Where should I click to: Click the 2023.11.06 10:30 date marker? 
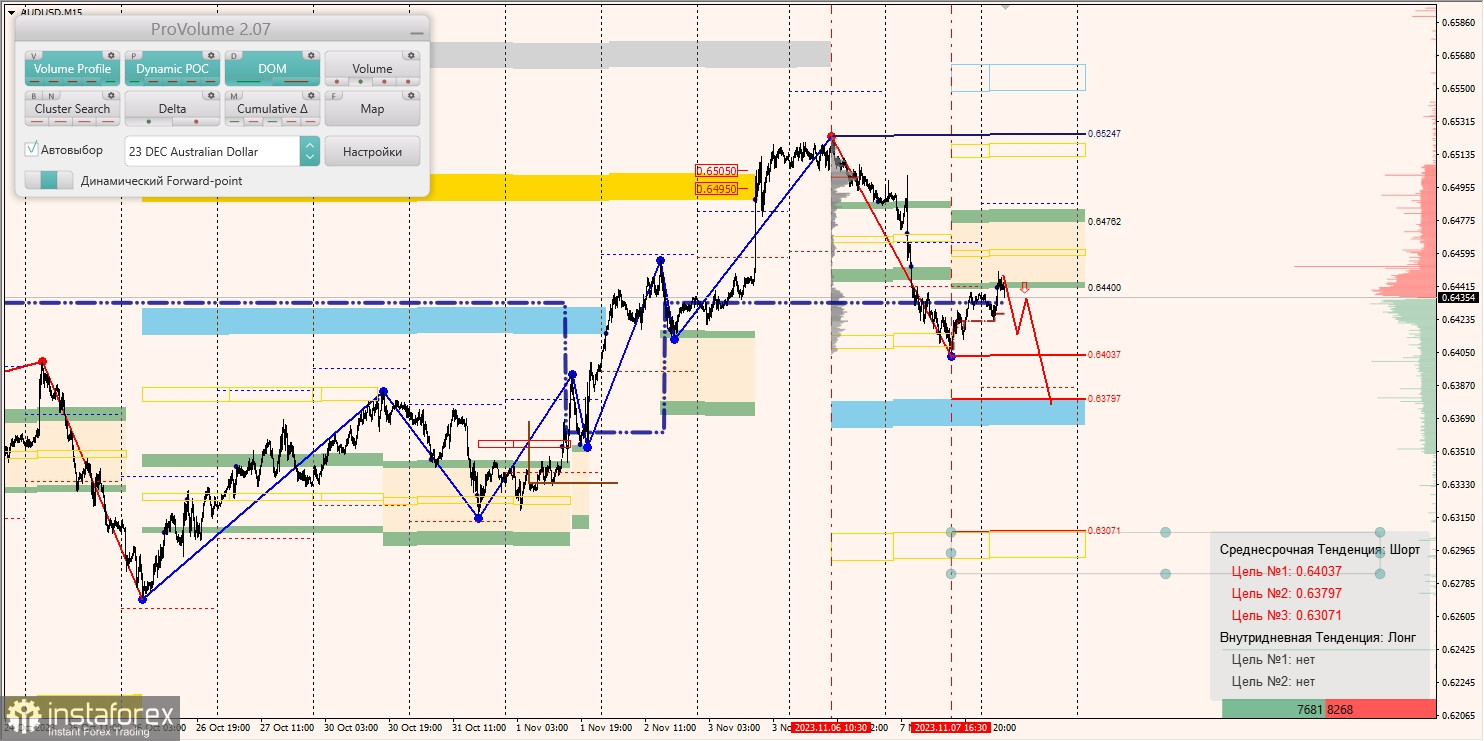[x=830, y=727]
